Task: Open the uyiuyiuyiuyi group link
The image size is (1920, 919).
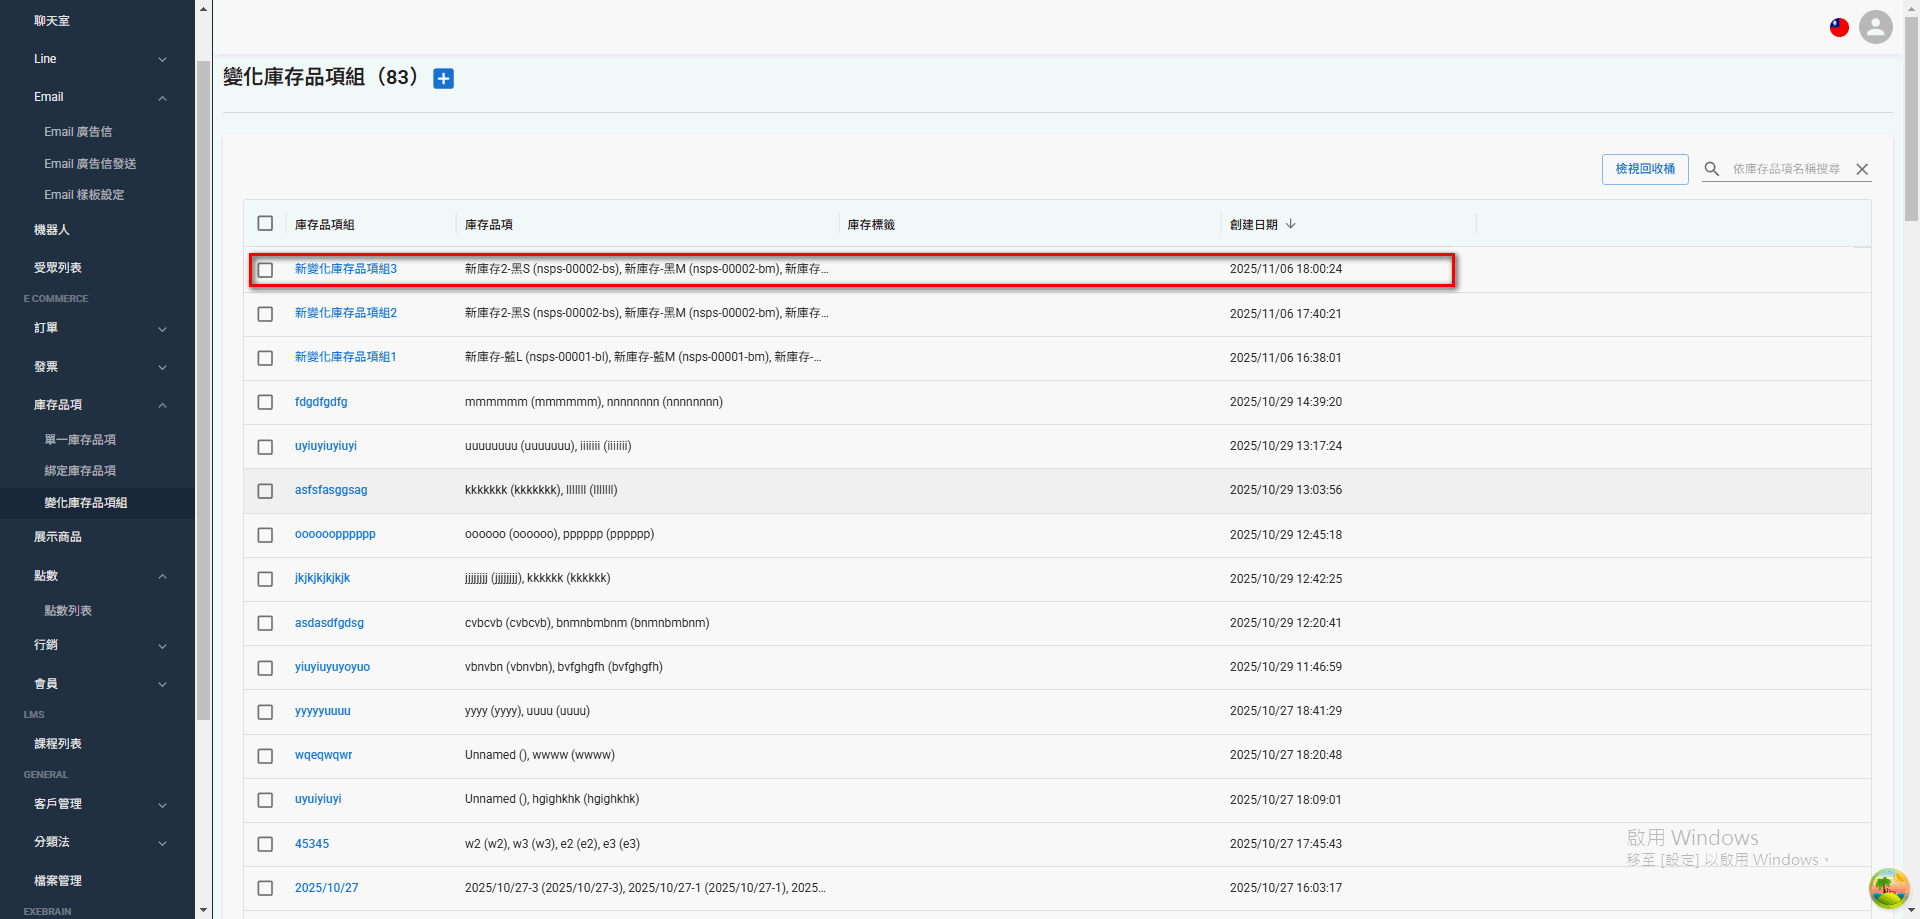Action: [x=326, y=446]
